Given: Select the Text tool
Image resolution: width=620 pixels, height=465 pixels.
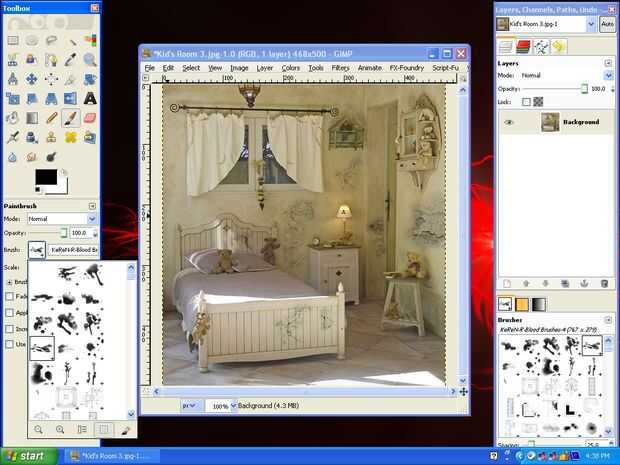Looking at the screenshot, I should click(90, 98).
